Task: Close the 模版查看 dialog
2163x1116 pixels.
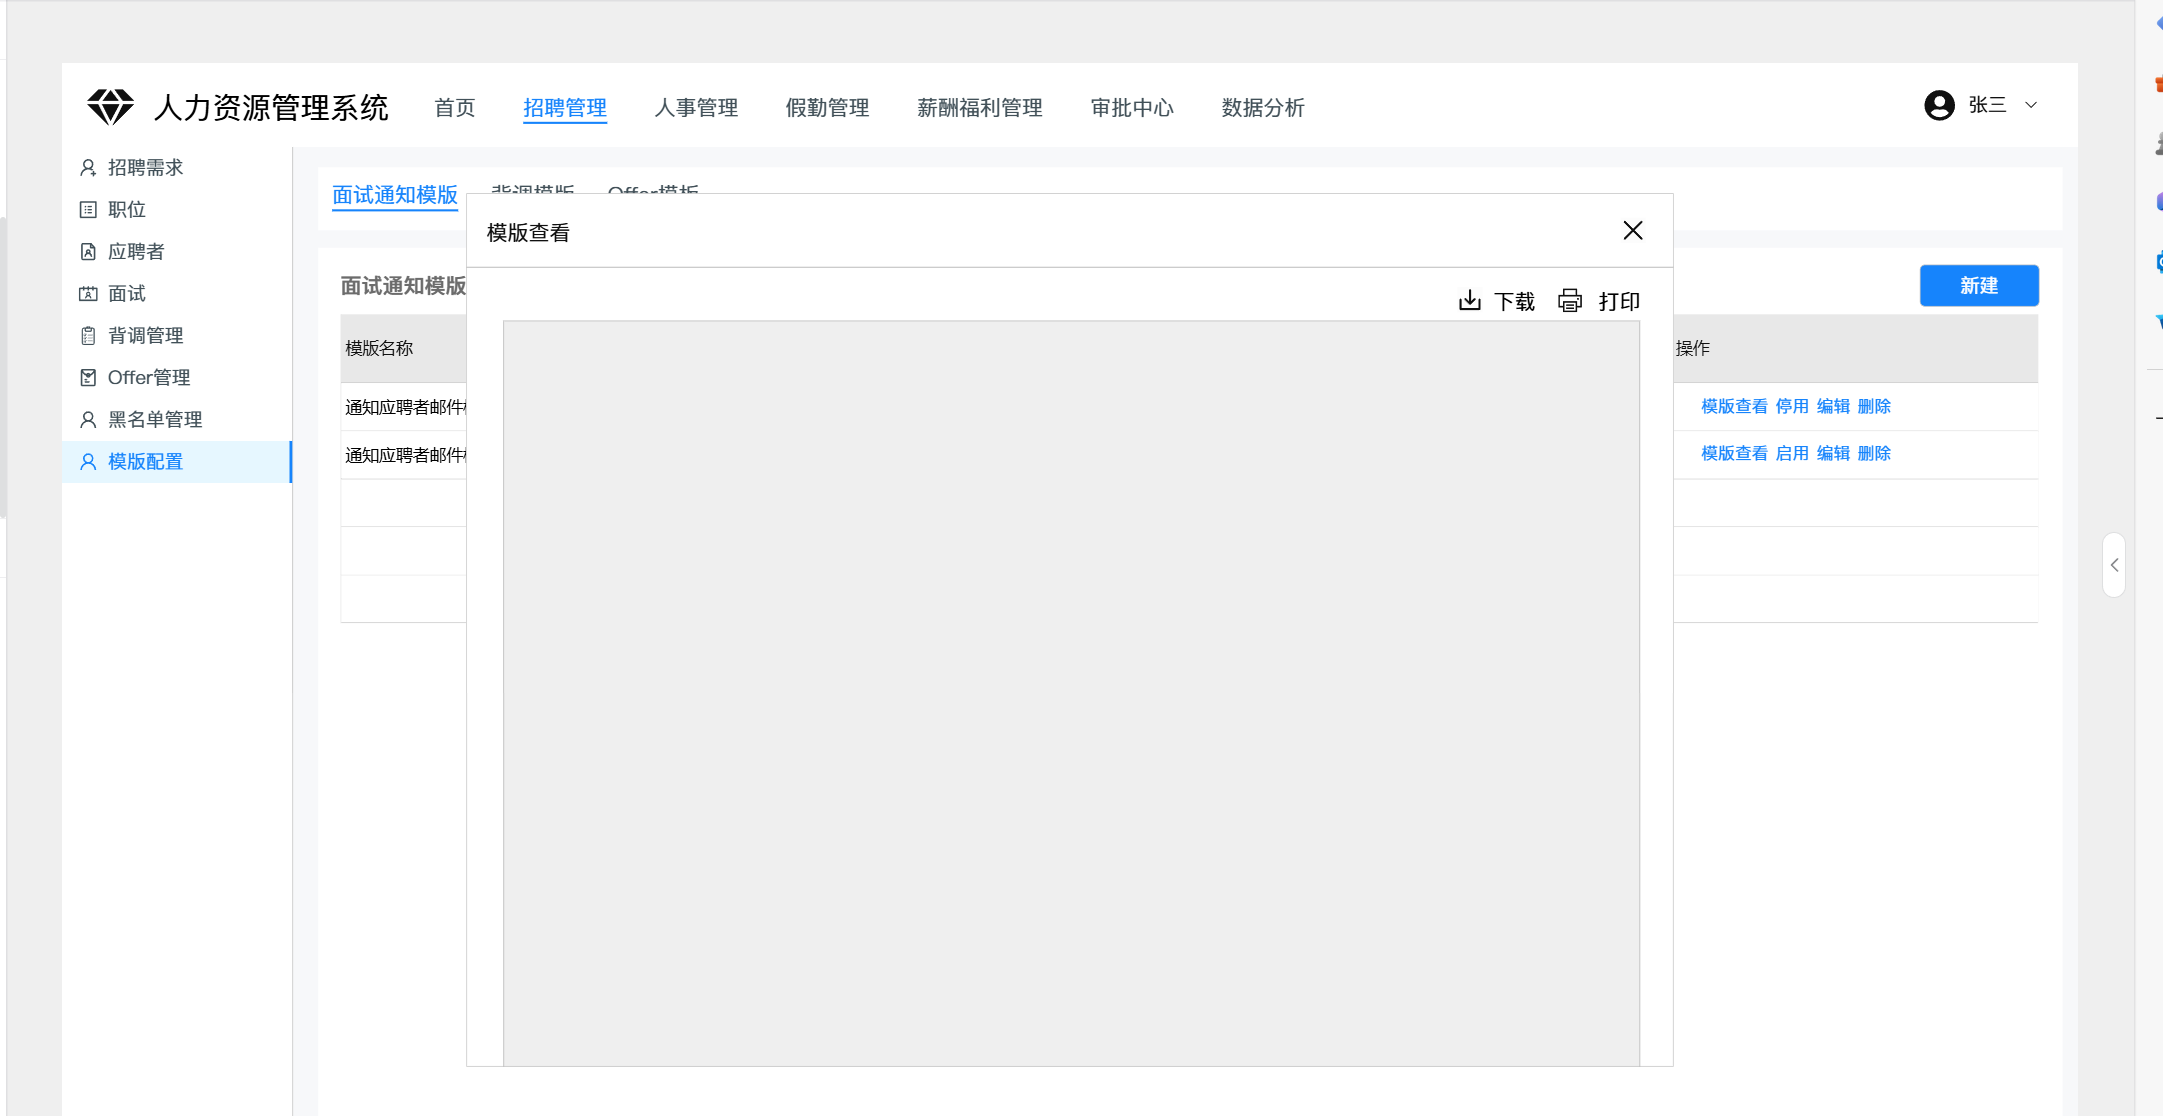Action: (1632, 231)
